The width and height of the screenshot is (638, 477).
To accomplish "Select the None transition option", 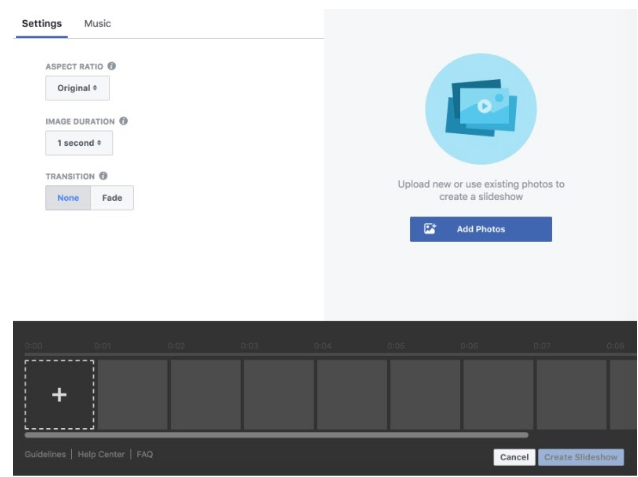I will point(68,198).
